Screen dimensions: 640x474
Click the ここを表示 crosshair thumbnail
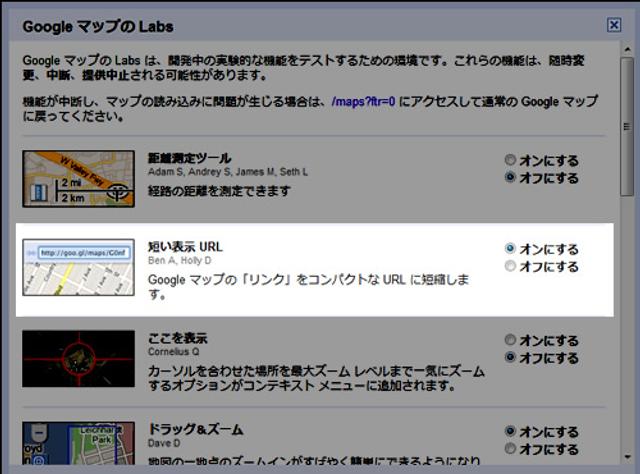pyautogui.click(x=78, y=358)
